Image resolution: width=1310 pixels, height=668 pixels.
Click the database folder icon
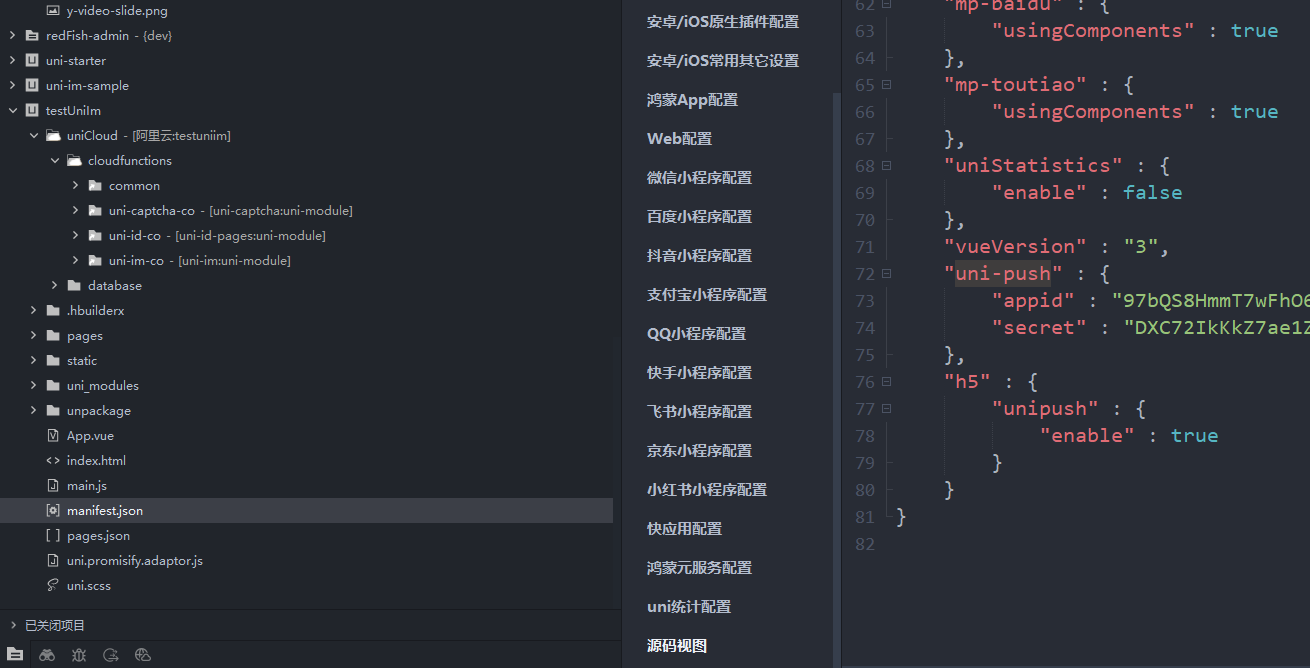click(x=74, y=285)
